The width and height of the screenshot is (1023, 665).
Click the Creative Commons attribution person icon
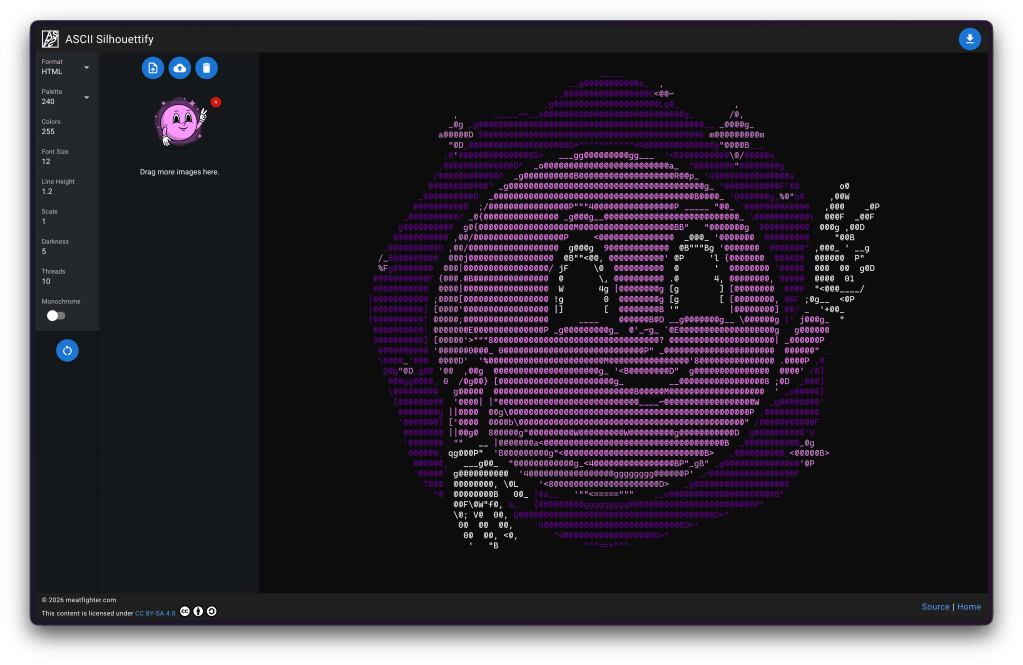198,612
